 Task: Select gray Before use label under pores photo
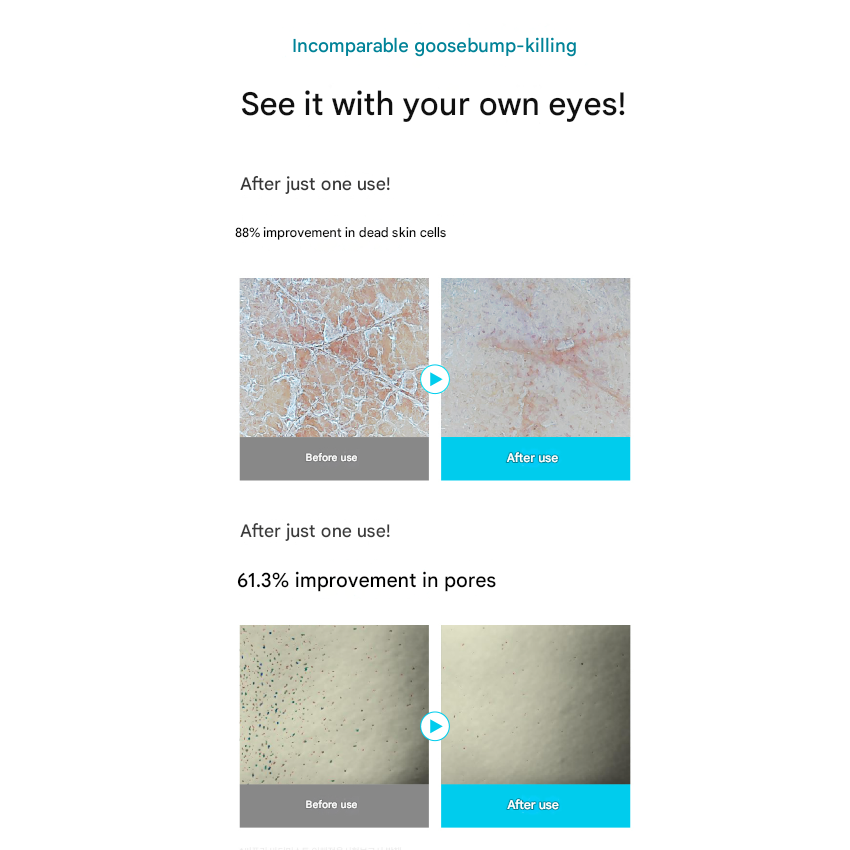pos(334,806)
